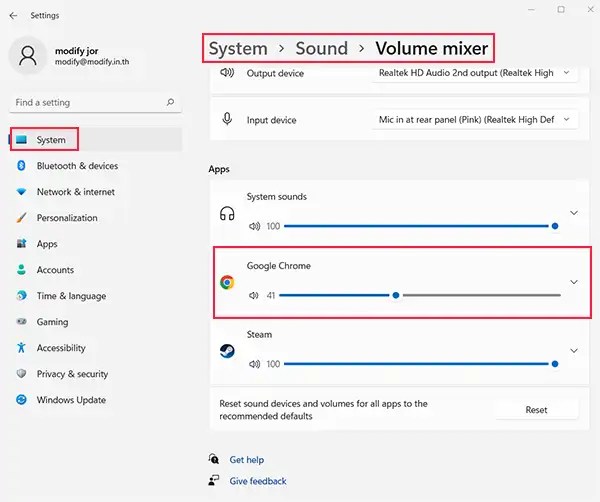Click the Google Chrome app icon
The image size is (600, 502).
point(227,283)
